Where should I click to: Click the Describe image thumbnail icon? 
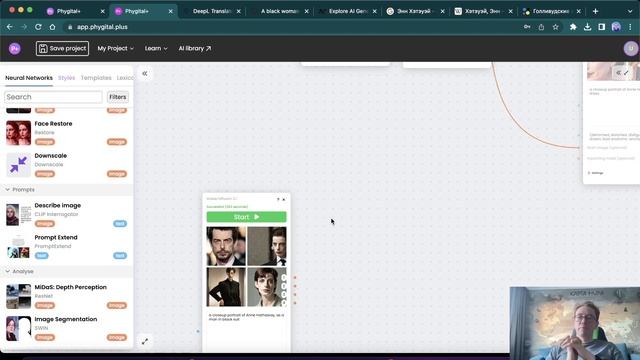click(x=18, y=215)
